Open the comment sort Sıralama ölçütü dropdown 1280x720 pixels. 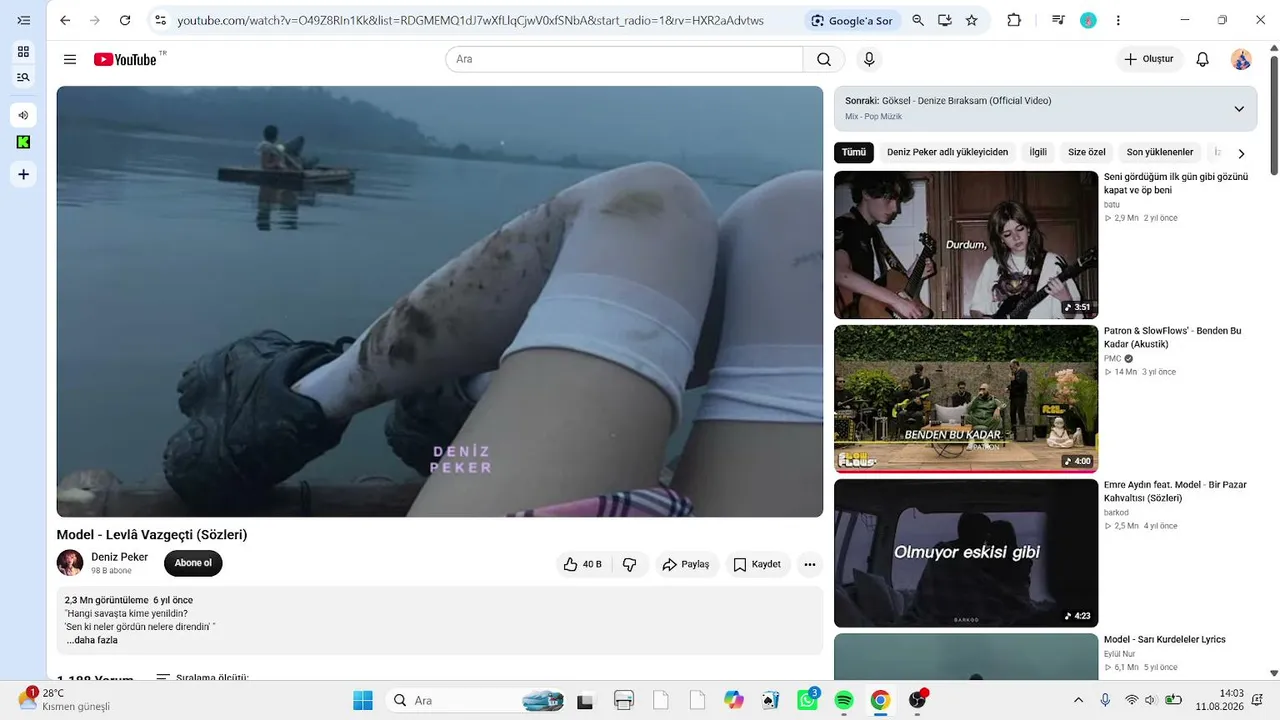pyautogui.click(x=202, y=677)
